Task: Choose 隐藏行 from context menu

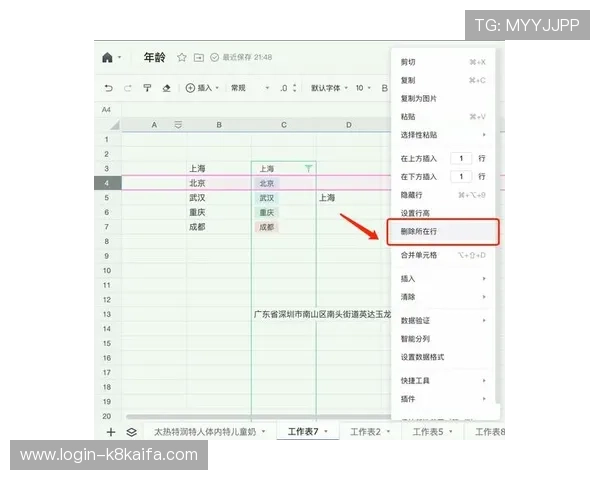Action: [443, 195]
